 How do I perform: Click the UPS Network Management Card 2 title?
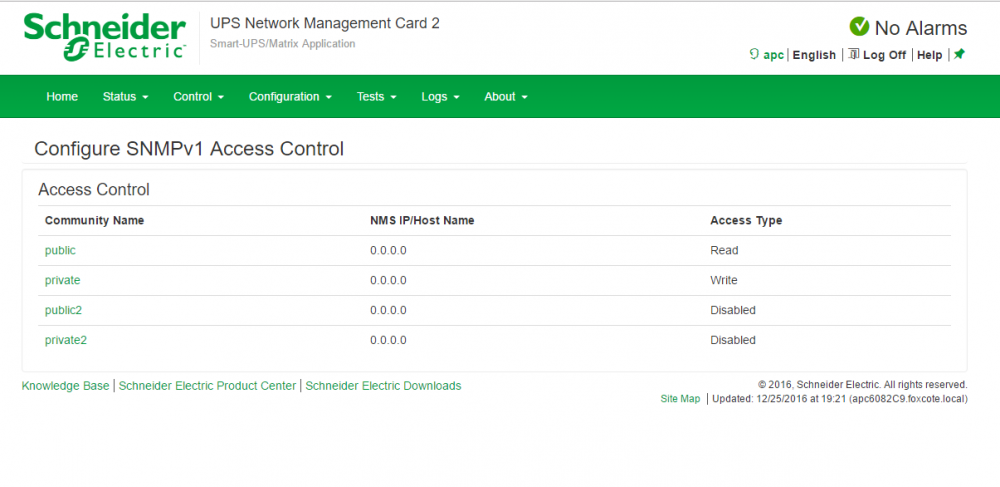point(325,24)
